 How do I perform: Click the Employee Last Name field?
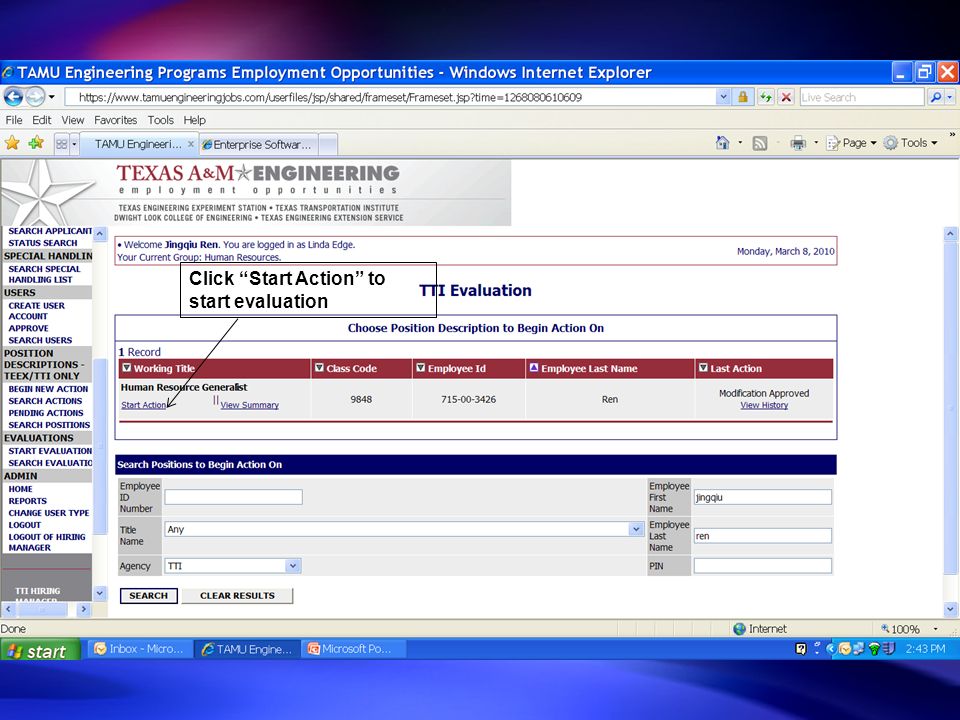coord(763,536)
